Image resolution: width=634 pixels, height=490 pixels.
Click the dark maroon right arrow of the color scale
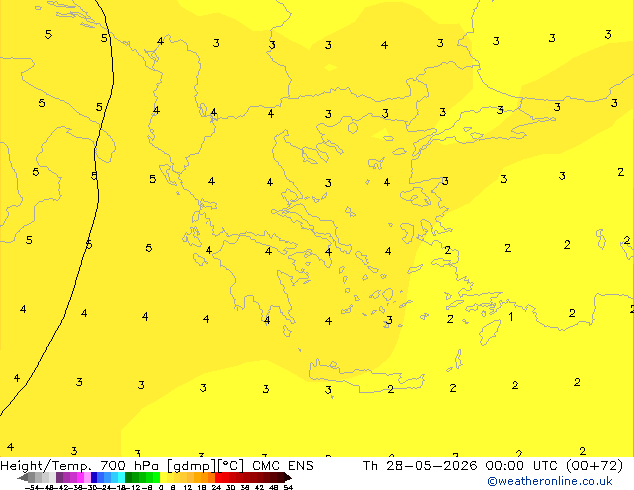point(288,477)
